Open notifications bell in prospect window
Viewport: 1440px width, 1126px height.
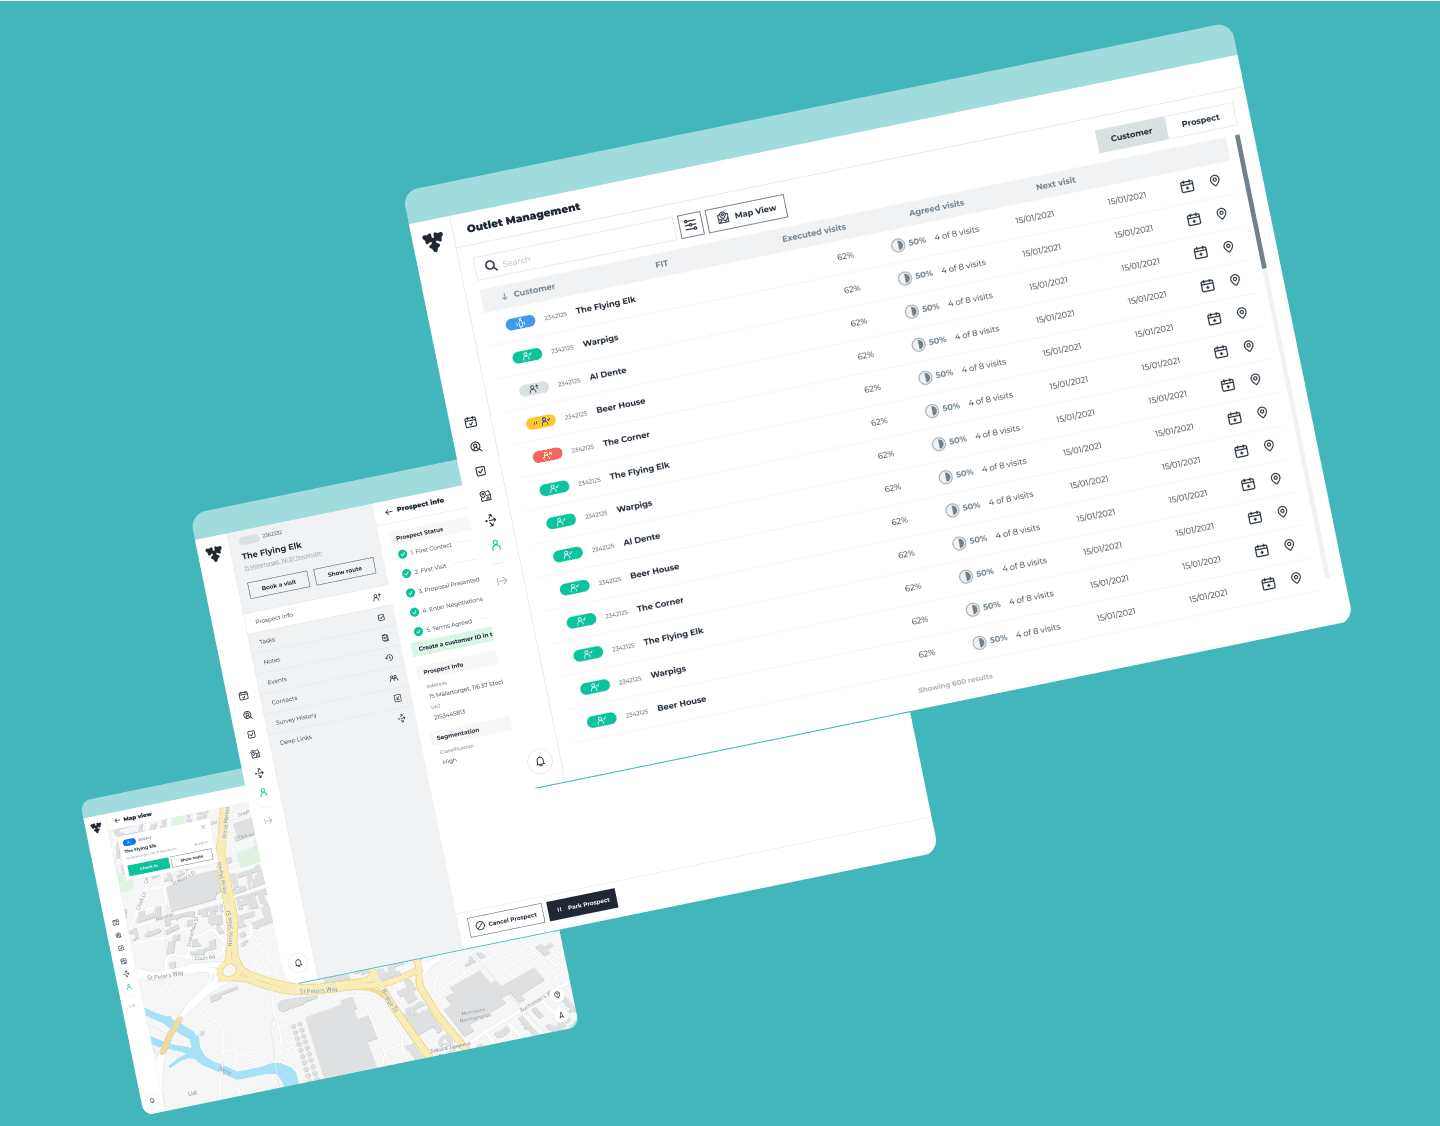click(298, 962)
